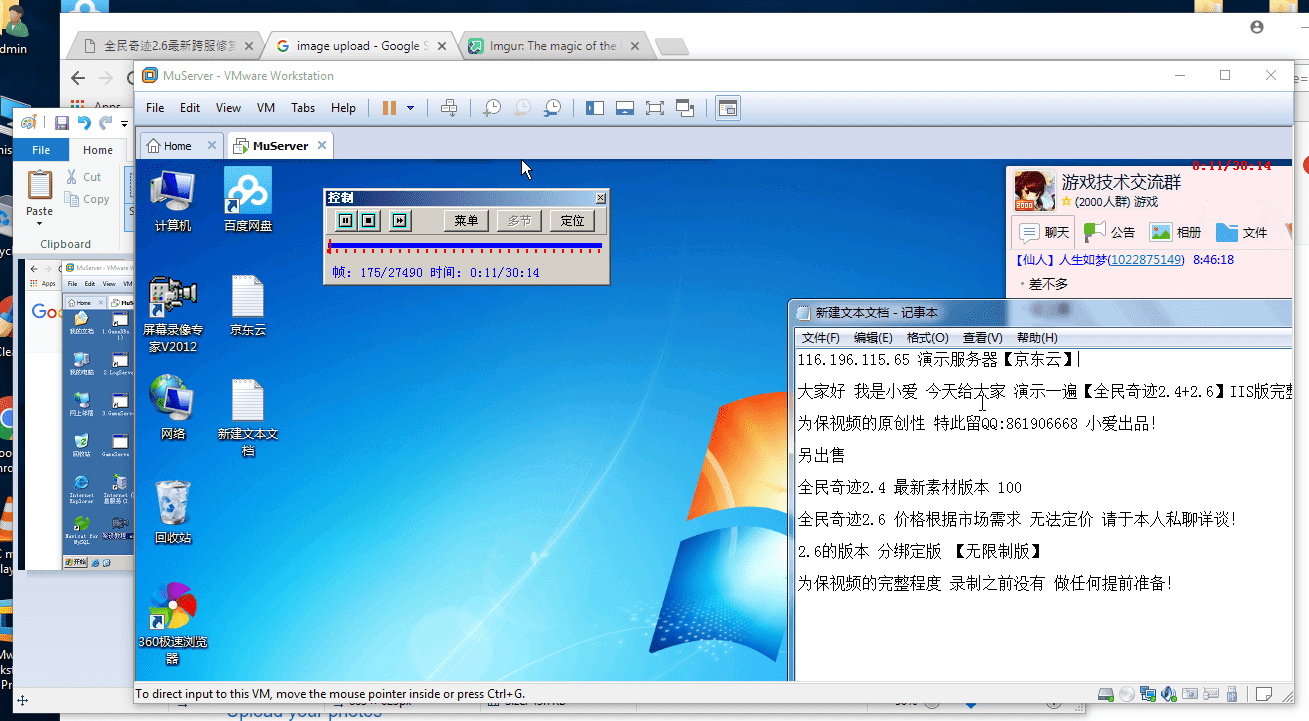Toggle the console view icon

pyautogui.click(x=728, y=108)
